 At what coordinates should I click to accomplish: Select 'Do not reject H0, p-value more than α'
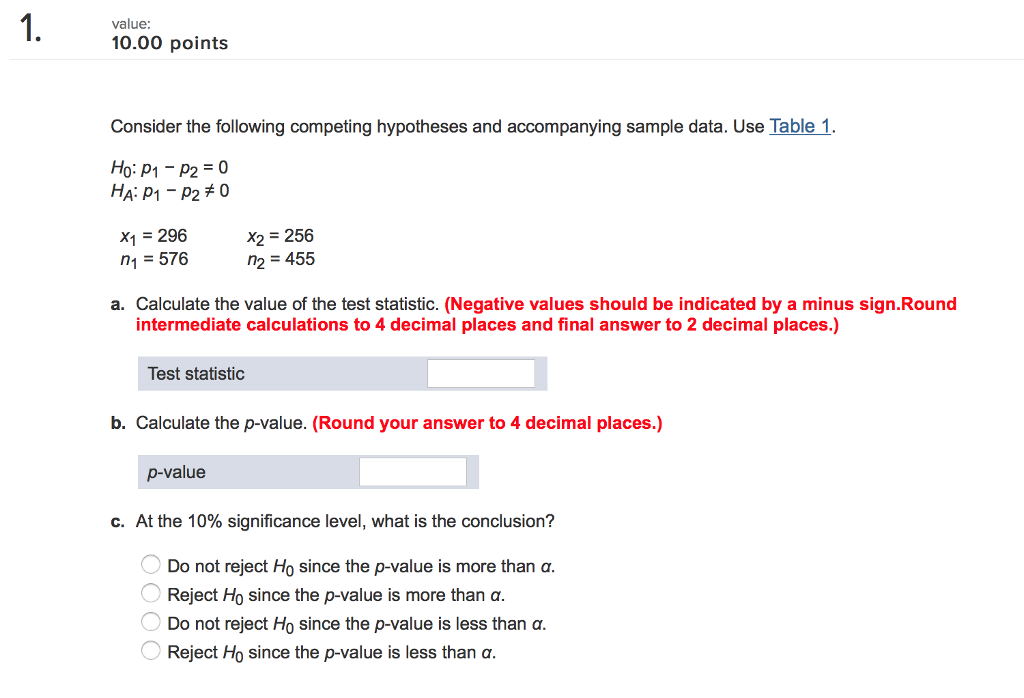pyautogui.click(x=151, y=564)
